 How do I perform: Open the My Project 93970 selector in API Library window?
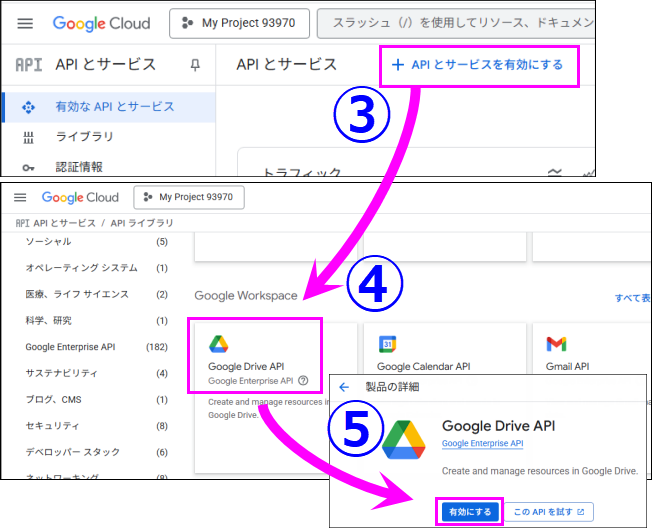189,197
